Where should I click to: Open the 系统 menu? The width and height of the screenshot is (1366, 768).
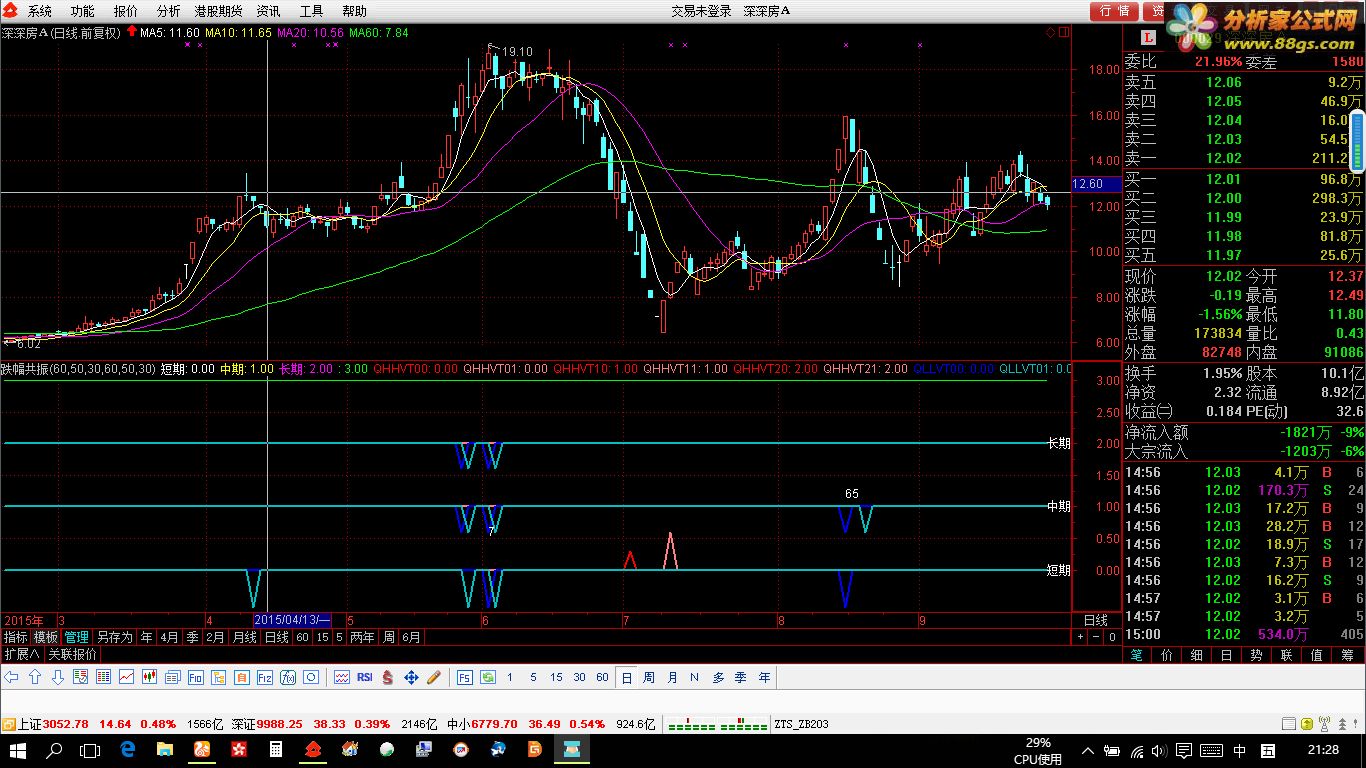click(x=40, y=11)
